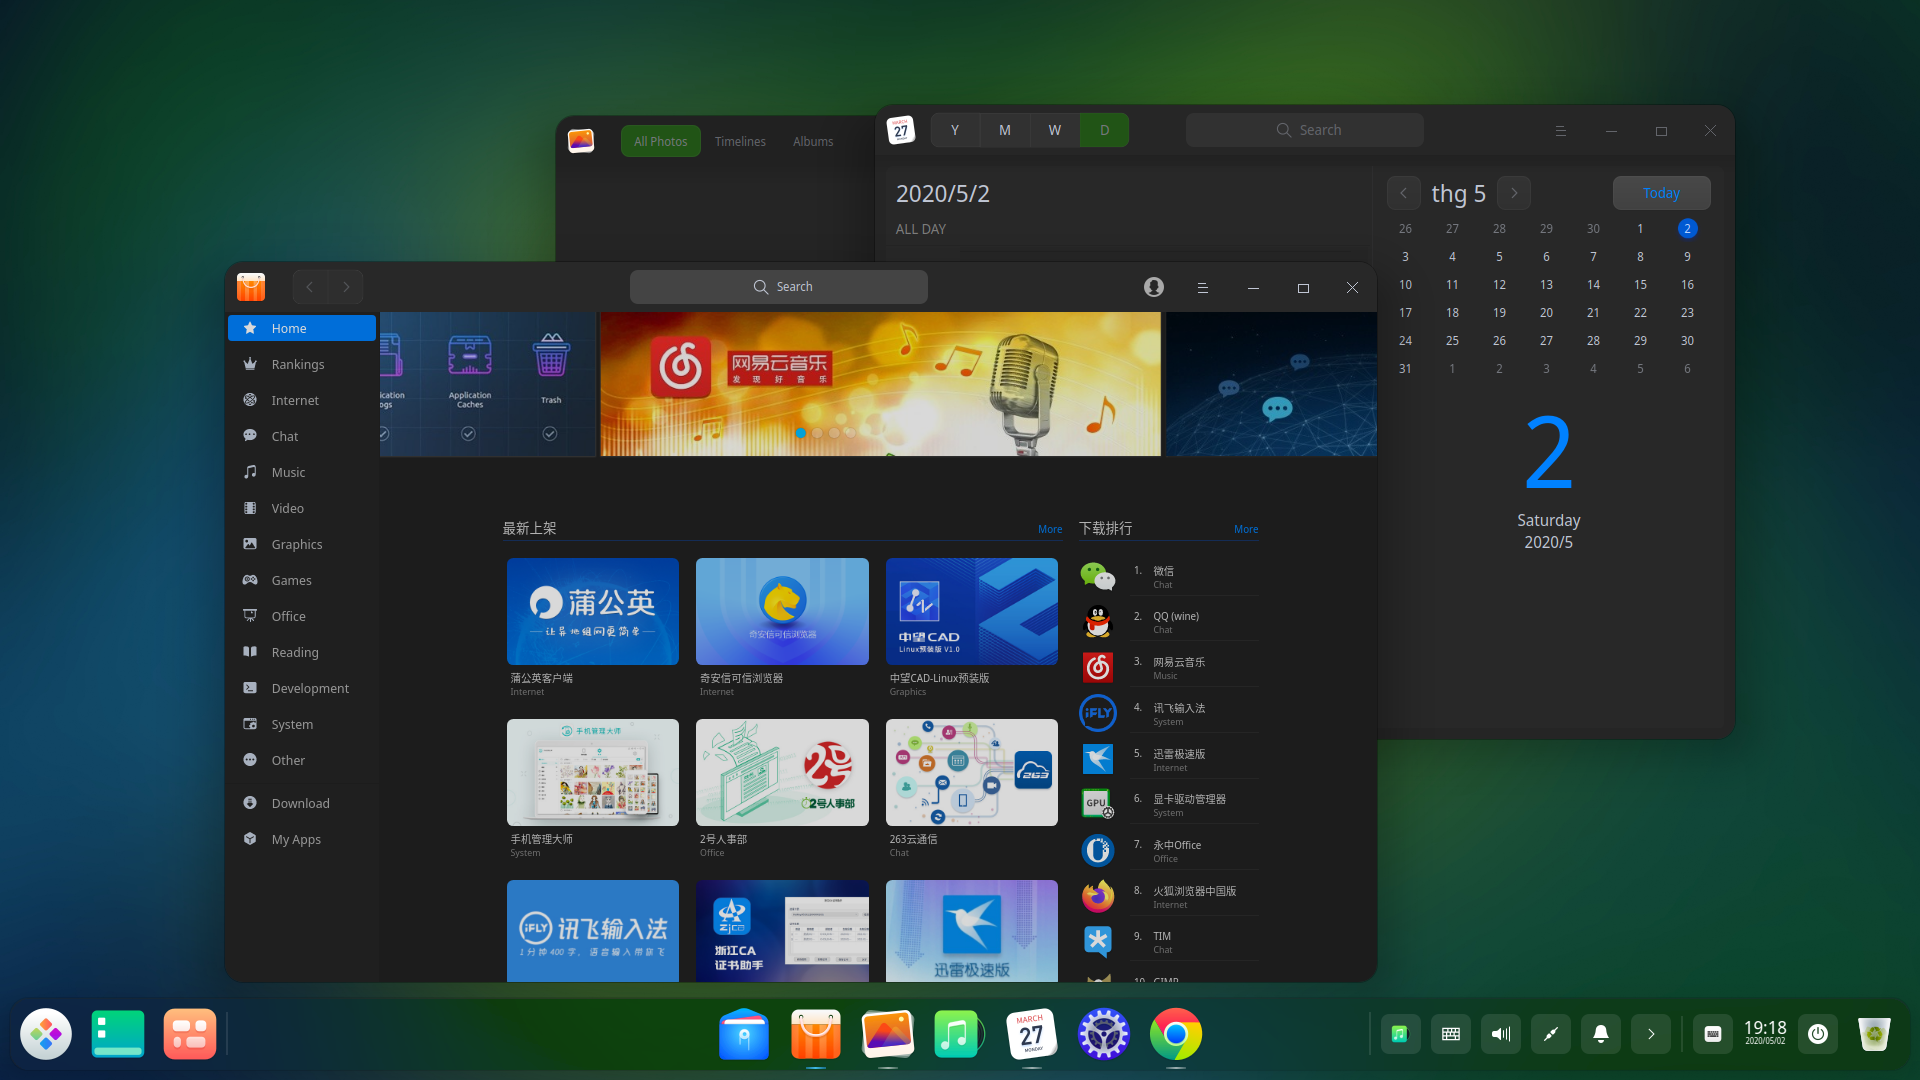Image resolution: width=1920 pixels, height=1080 pixels.
Task: Click the Rankings icon in the sidebar
Action: (250, 364)
